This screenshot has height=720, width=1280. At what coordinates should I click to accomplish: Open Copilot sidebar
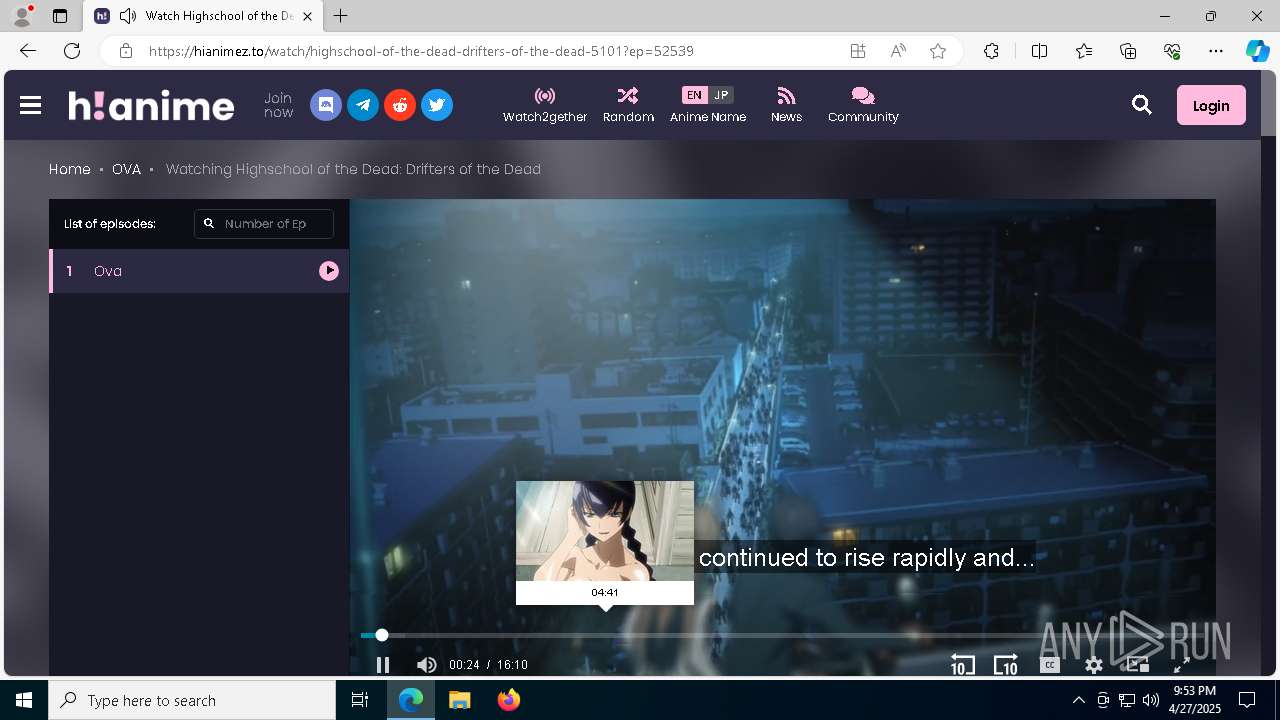(1257, 51)
